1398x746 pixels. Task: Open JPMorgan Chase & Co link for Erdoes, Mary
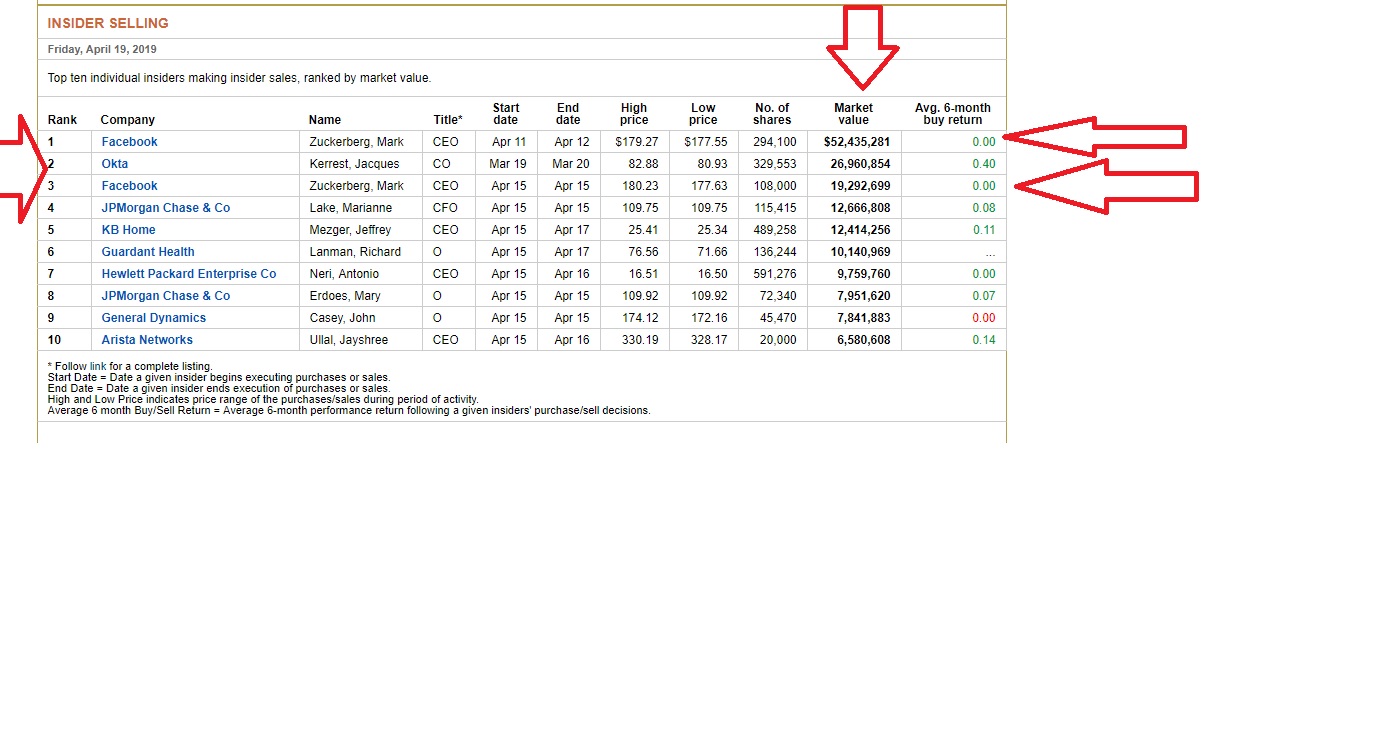coord(166,296)
